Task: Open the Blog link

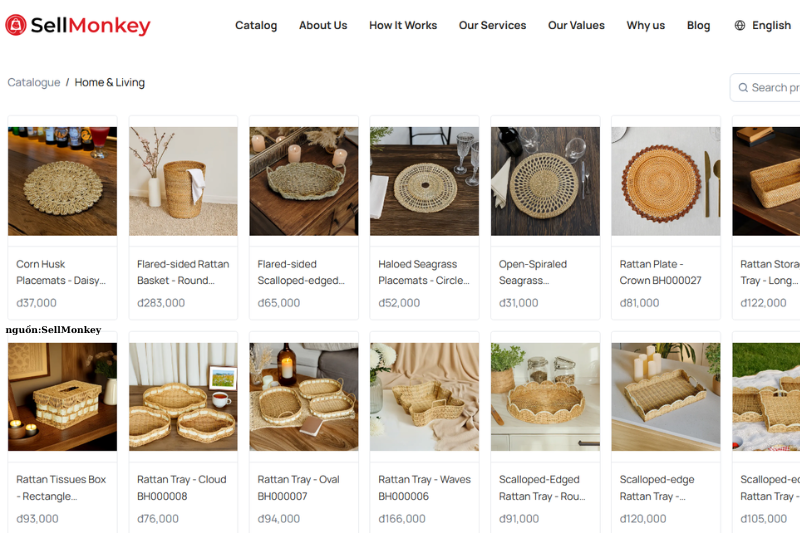Action: pyautogui.click(x=698, y=25)
